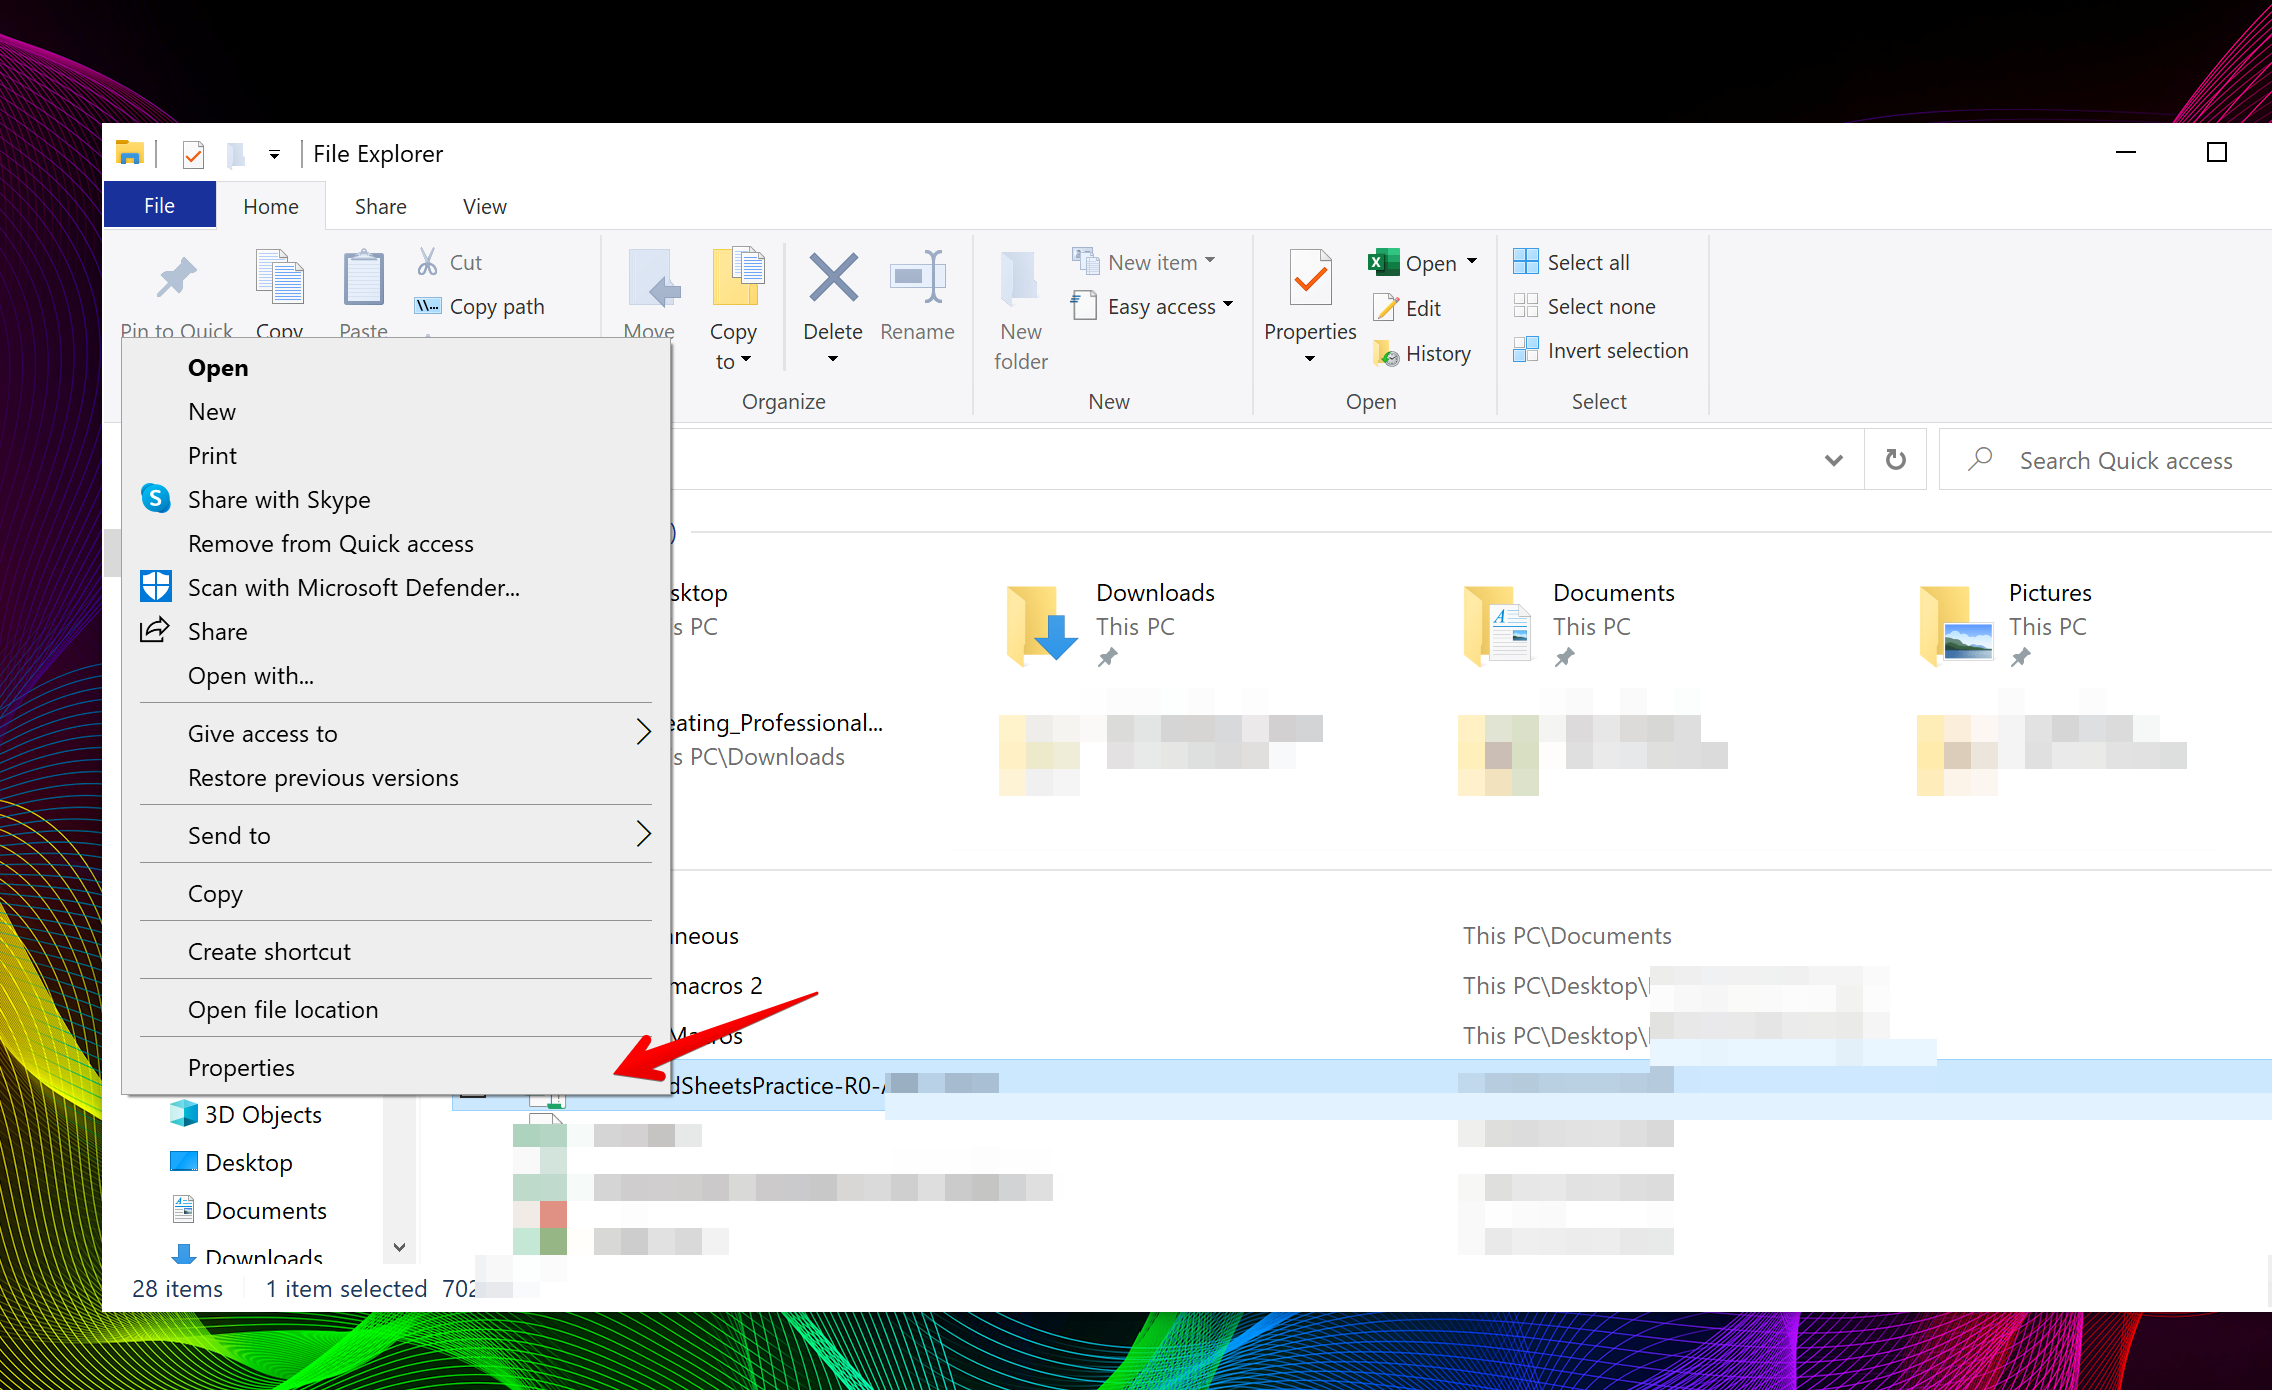Screen dimensions: 2272x1390
Task: Choose Properties from the context menu
Action: click(241, 1067)
